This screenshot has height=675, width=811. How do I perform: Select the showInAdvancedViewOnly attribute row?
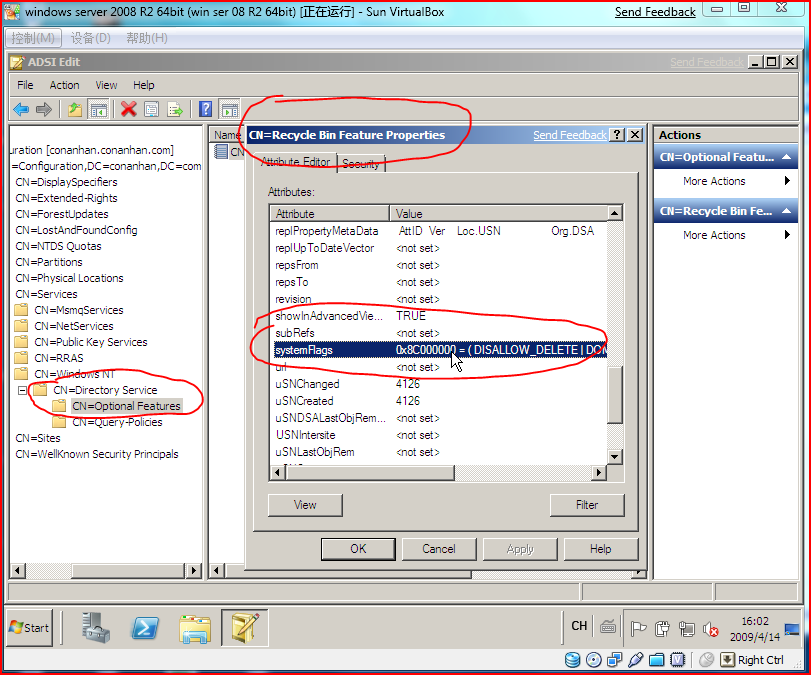click(440, 316)
